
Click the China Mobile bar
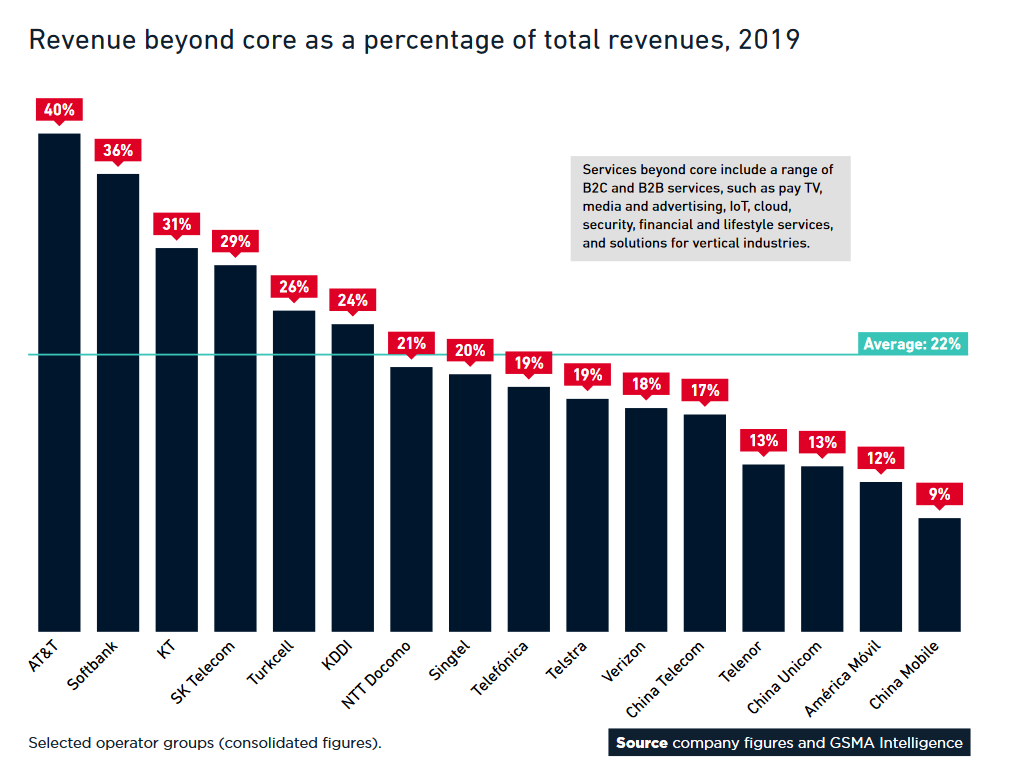(940, 575)
